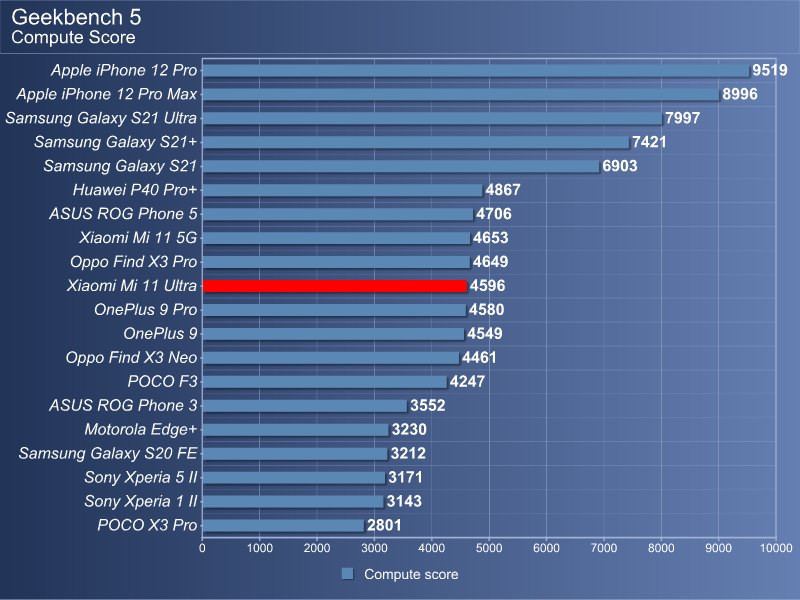Click the 'Compute score' legend text
The image size is (800, 600).
[411, 574]
